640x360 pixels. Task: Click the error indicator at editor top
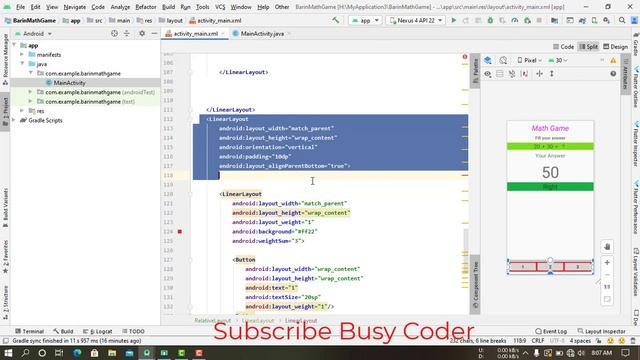[x=464, y=57]
